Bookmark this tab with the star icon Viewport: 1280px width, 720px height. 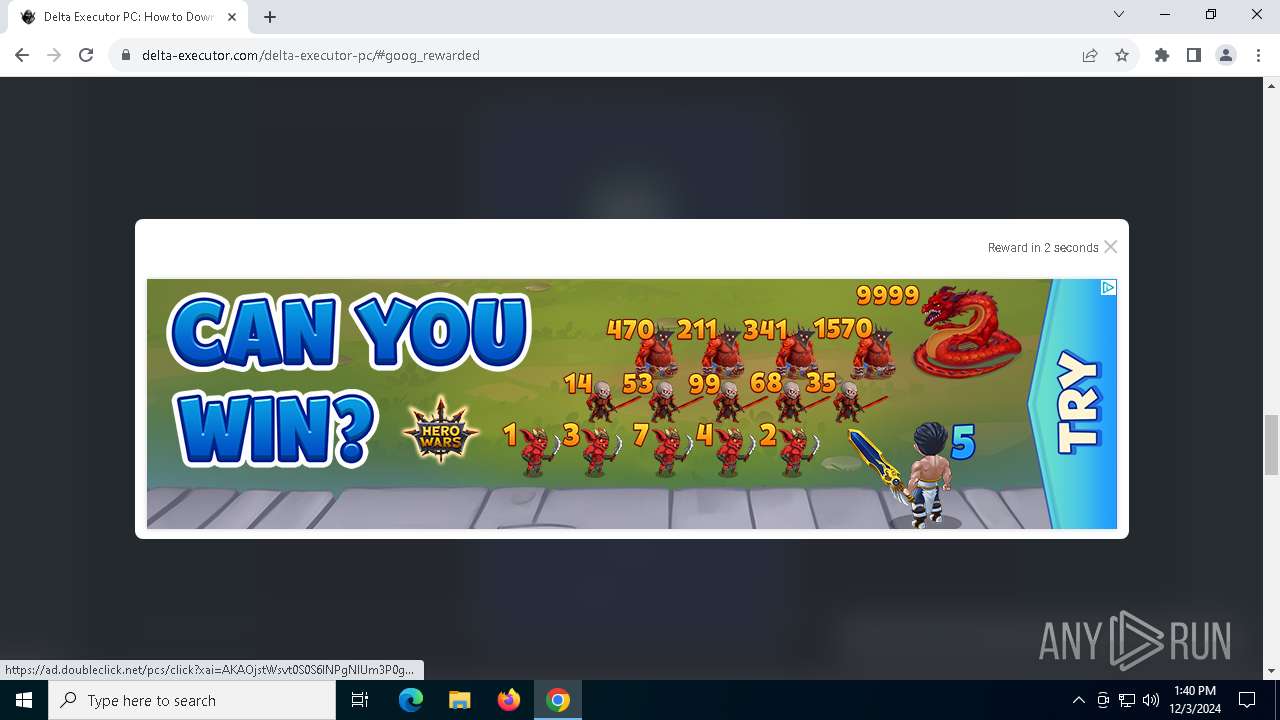(1122, 55)
